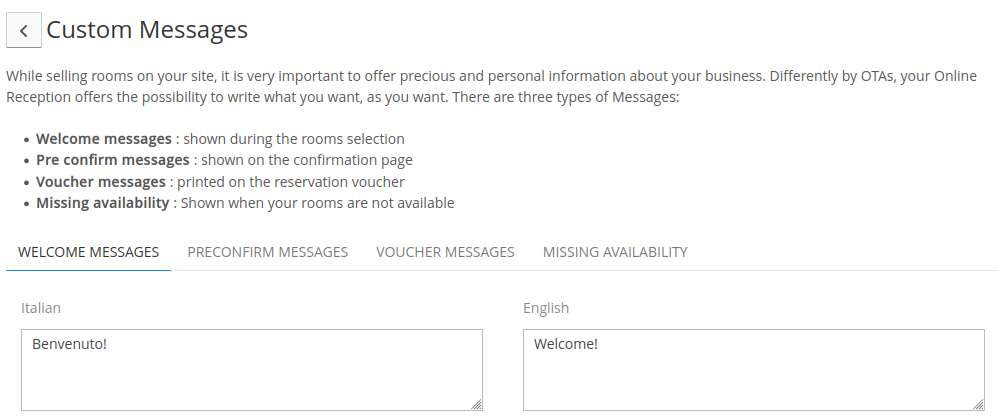Click the English text area resize handle
This screenshot has width=998, height=420.
(x=978, y=404)
